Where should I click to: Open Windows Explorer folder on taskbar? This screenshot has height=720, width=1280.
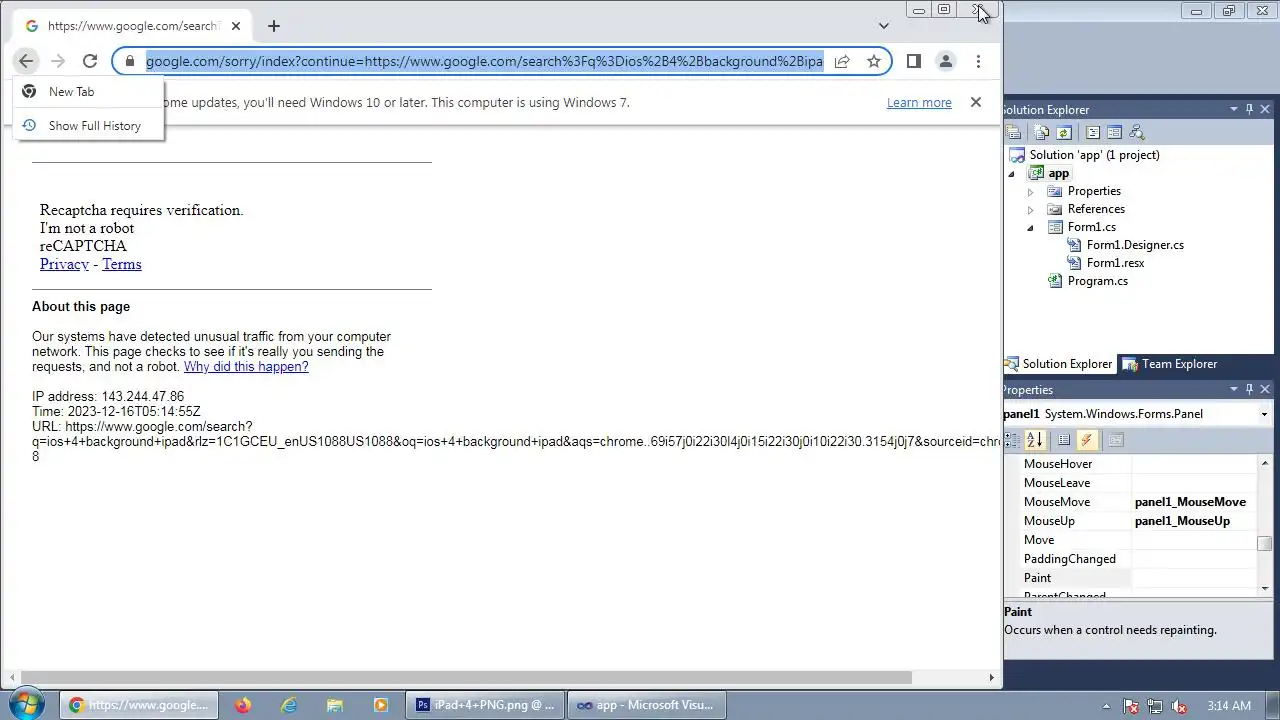(335, 705)
